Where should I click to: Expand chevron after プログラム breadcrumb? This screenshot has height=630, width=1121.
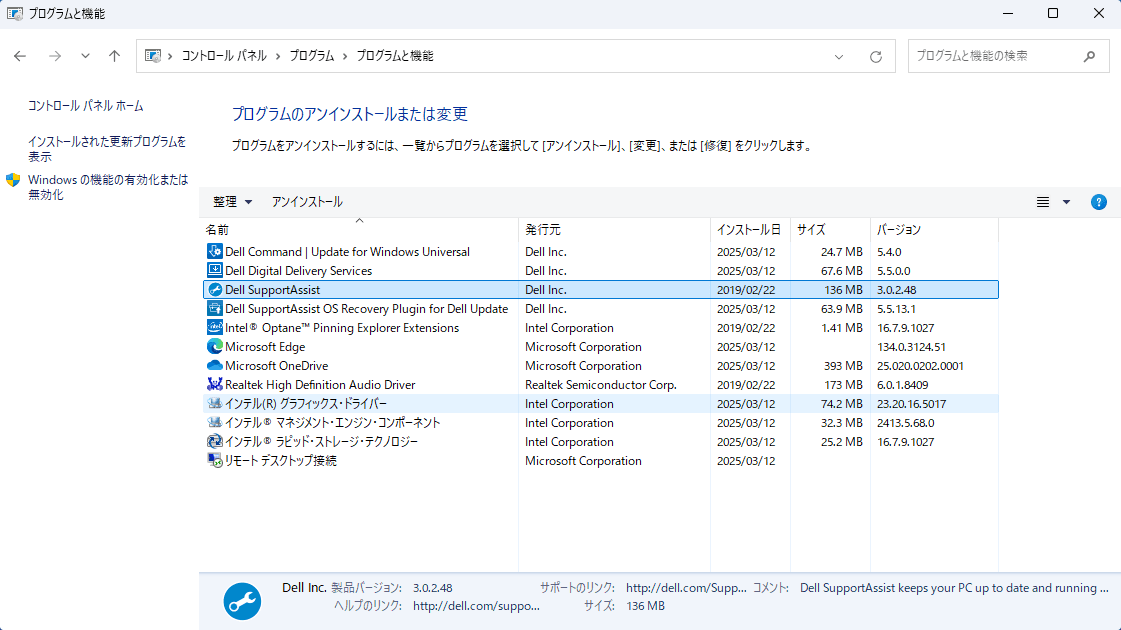345,56
